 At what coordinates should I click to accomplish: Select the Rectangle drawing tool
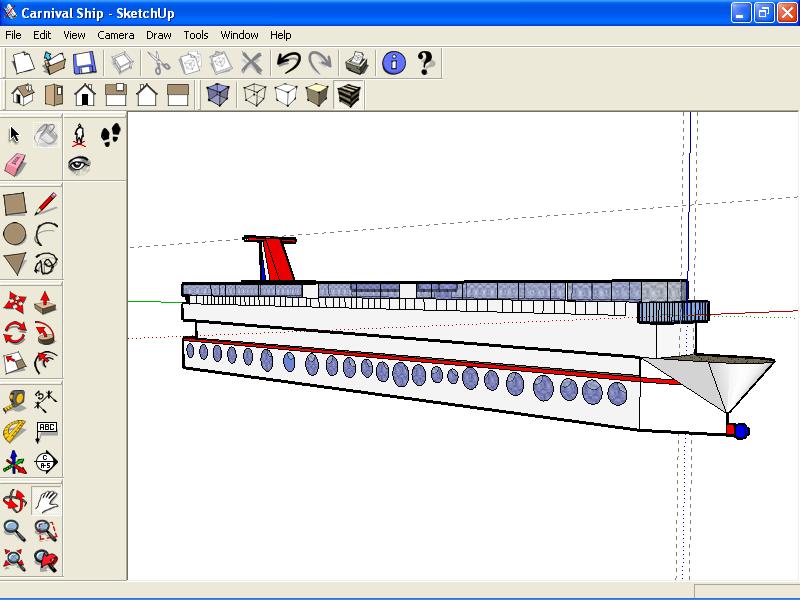pyautogui.click(x=15, y=204)
